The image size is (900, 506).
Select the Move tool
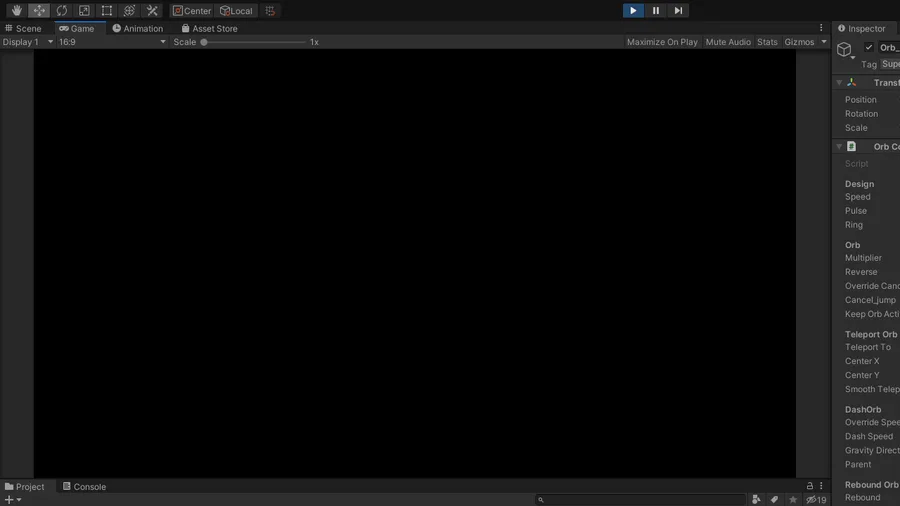39,10
